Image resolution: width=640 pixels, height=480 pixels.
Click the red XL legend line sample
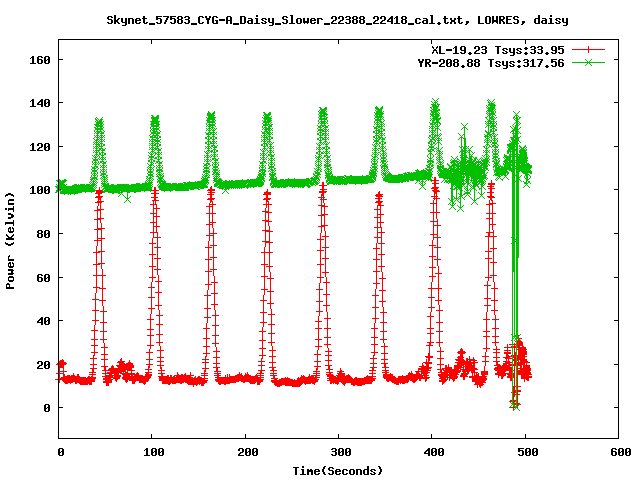coord(590,49)
